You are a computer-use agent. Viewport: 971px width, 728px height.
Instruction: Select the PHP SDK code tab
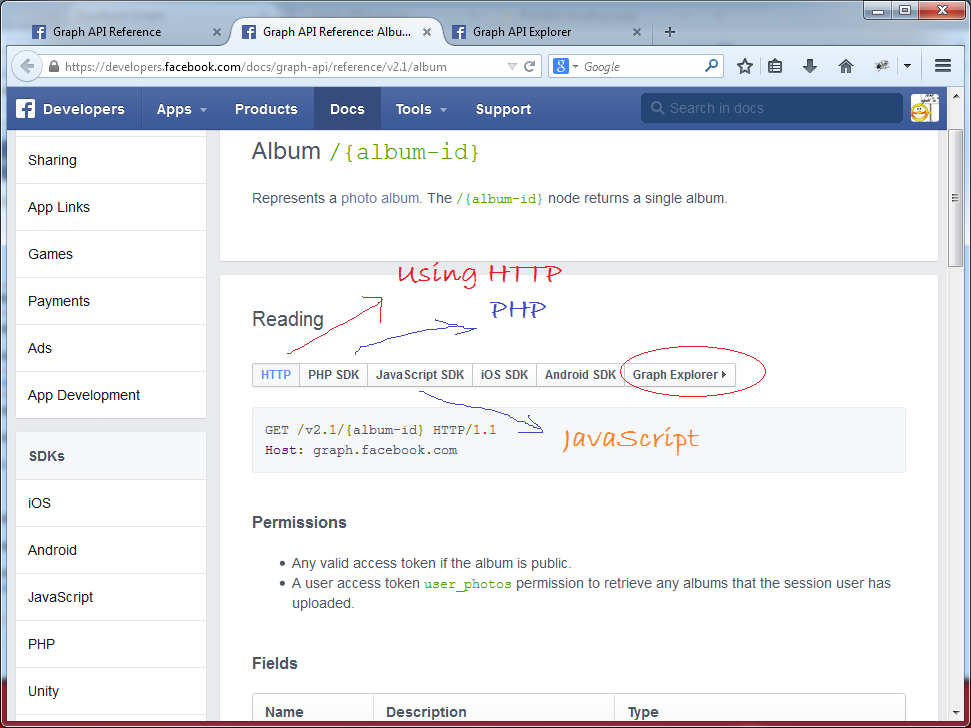333,375
